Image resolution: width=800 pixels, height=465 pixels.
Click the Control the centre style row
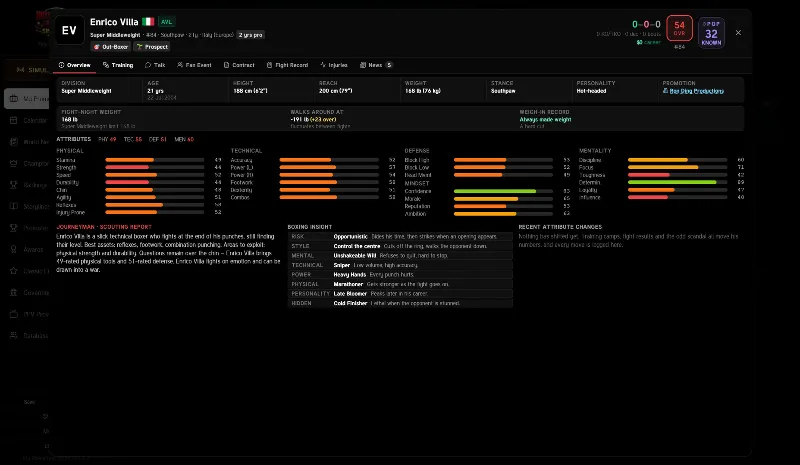pyautogui.click(x=401, y=246)
